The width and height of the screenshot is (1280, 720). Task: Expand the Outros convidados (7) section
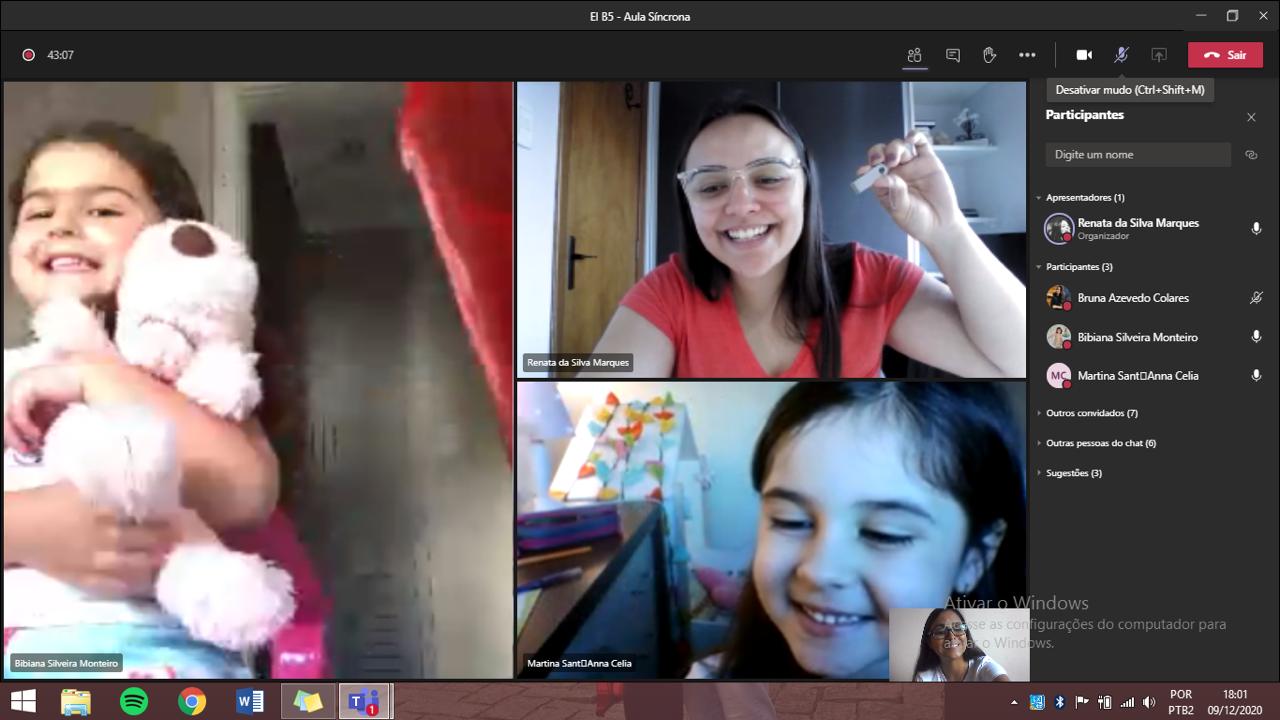[x=1087, y=413]
